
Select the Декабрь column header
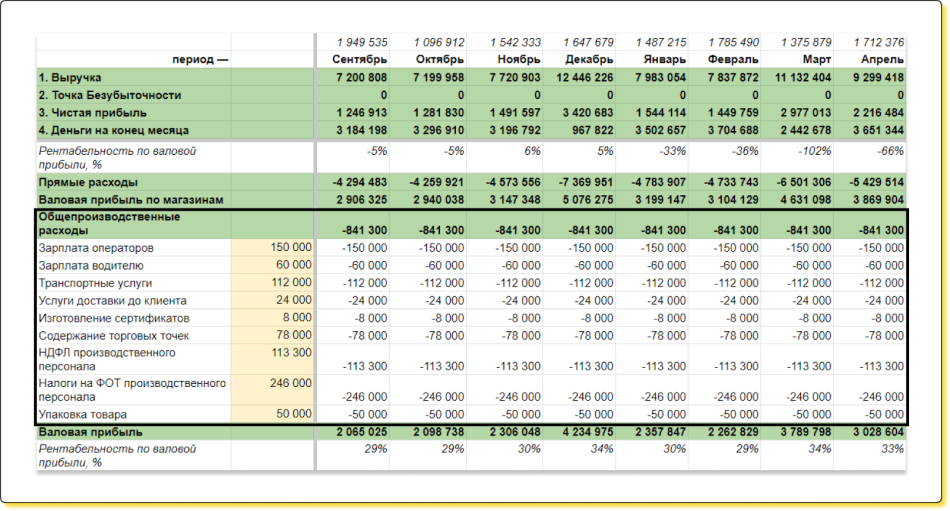point(589,59)
